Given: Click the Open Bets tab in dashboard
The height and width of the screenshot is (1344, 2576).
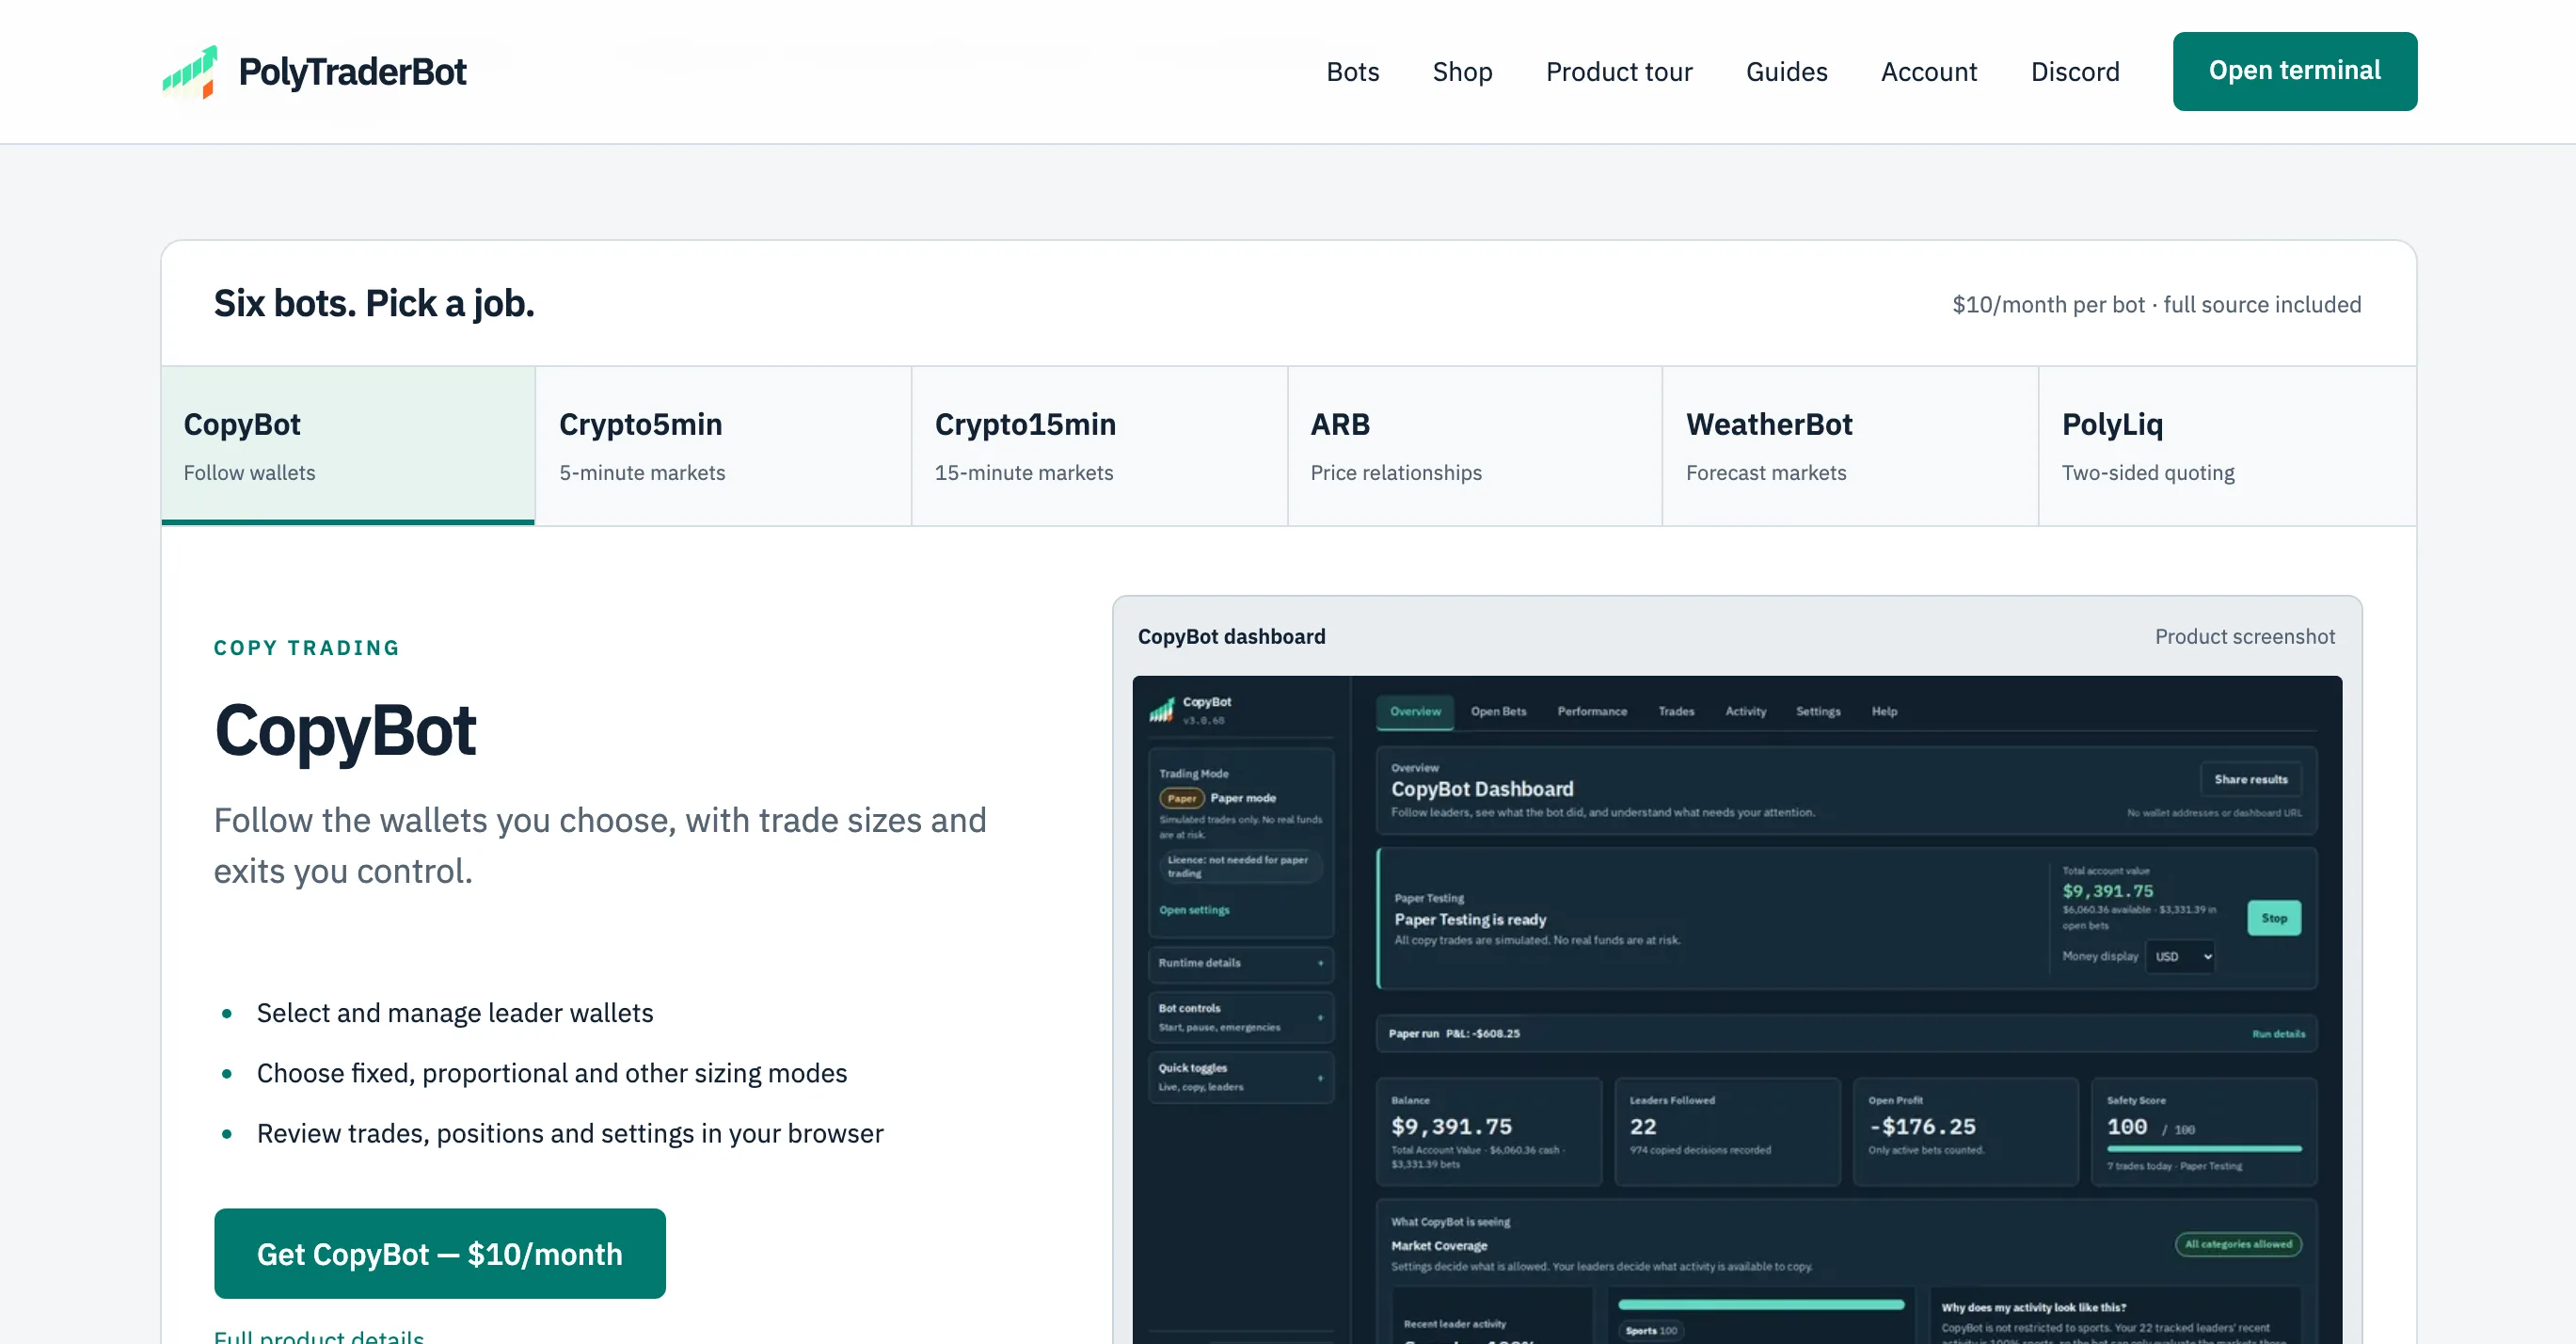Looking at the screenshot, I should click(1498, 711).
